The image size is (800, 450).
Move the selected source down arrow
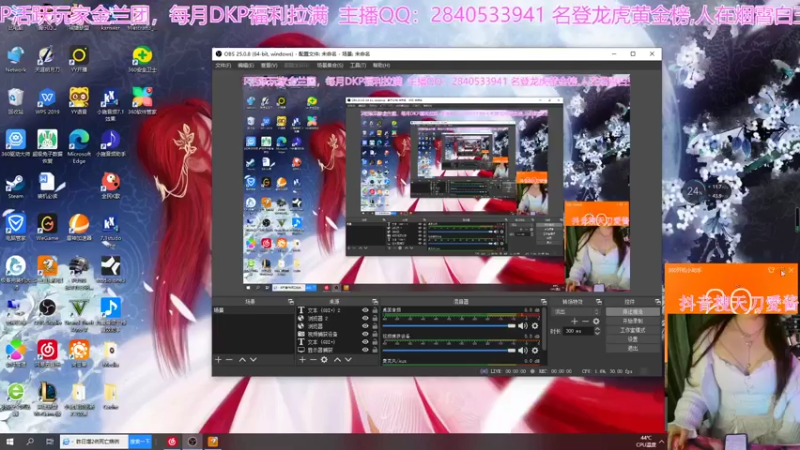click(x=348, y=360)
